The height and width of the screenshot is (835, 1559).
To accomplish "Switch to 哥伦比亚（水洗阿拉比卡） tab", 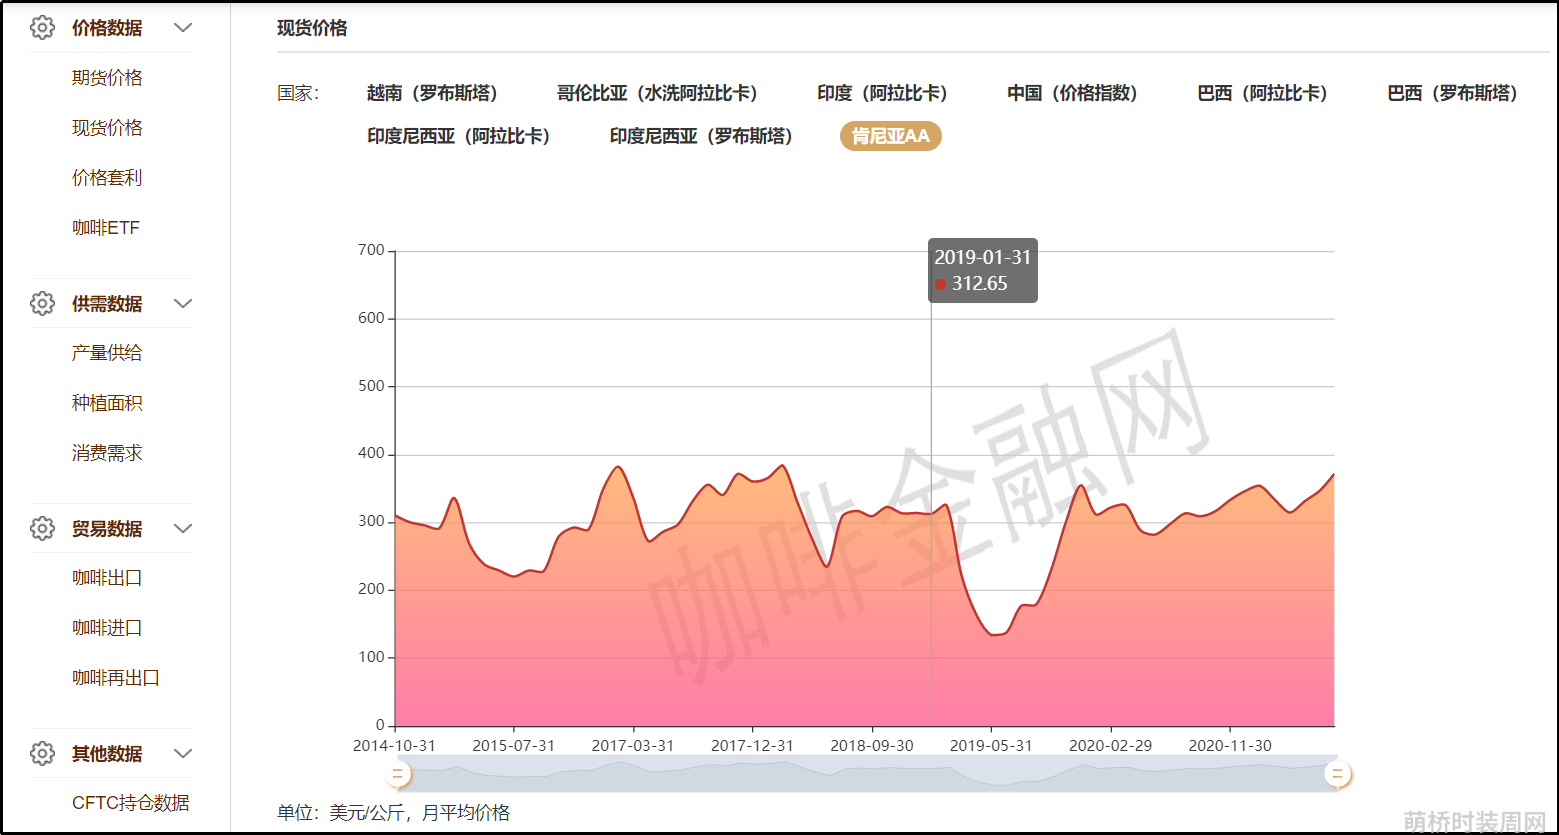I will (x=658, y=93).
